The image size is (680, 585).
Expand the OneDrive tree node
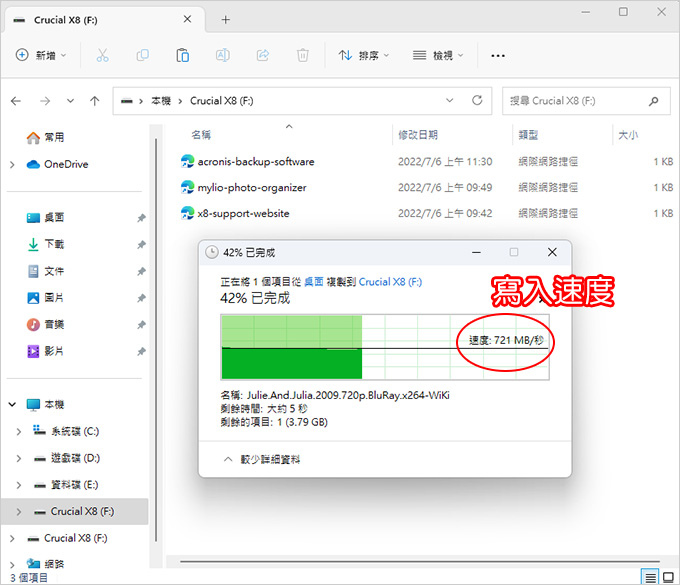click(x=12, y=165)
